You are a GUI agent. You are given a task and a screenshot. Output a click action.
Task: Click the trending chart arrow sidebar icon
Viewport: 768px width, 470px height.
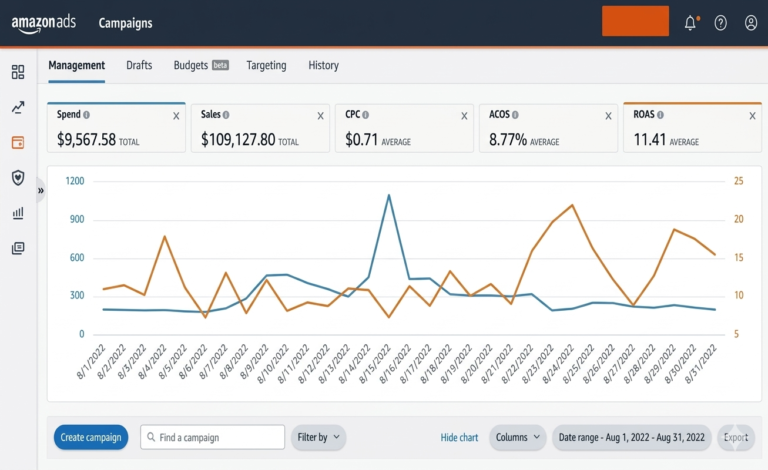18,107
